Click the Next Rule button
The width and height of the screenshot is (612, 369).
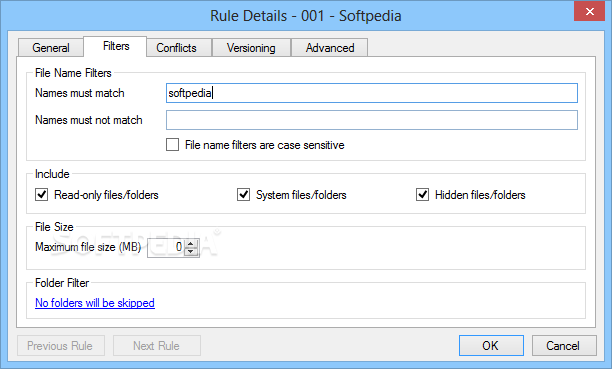pyautogui.click(x=157, y=346)
